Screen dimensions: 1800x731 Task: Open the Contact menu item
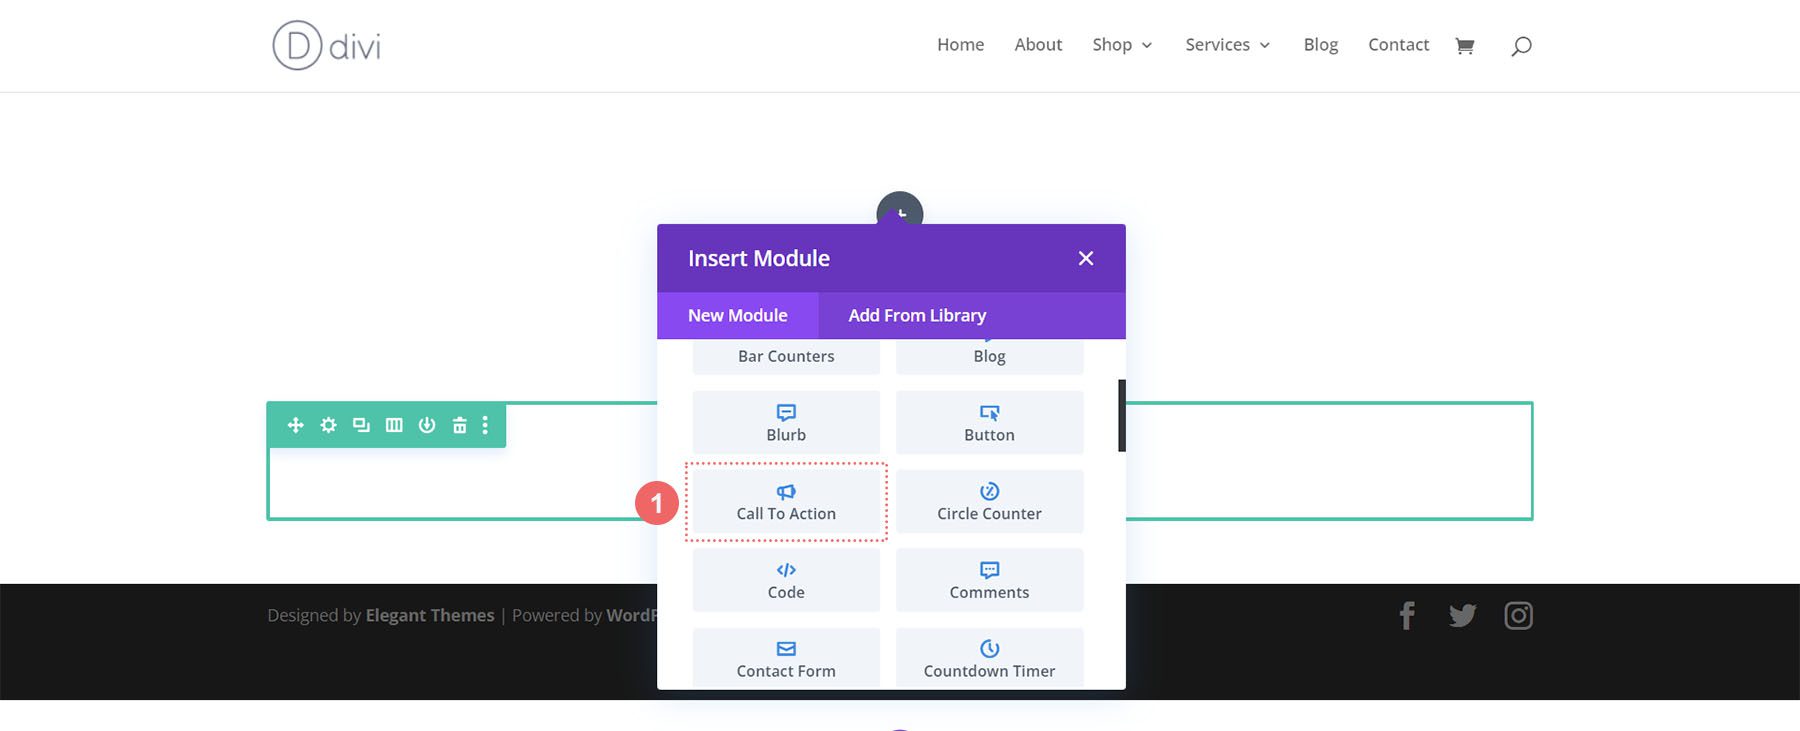(1398, 45)
